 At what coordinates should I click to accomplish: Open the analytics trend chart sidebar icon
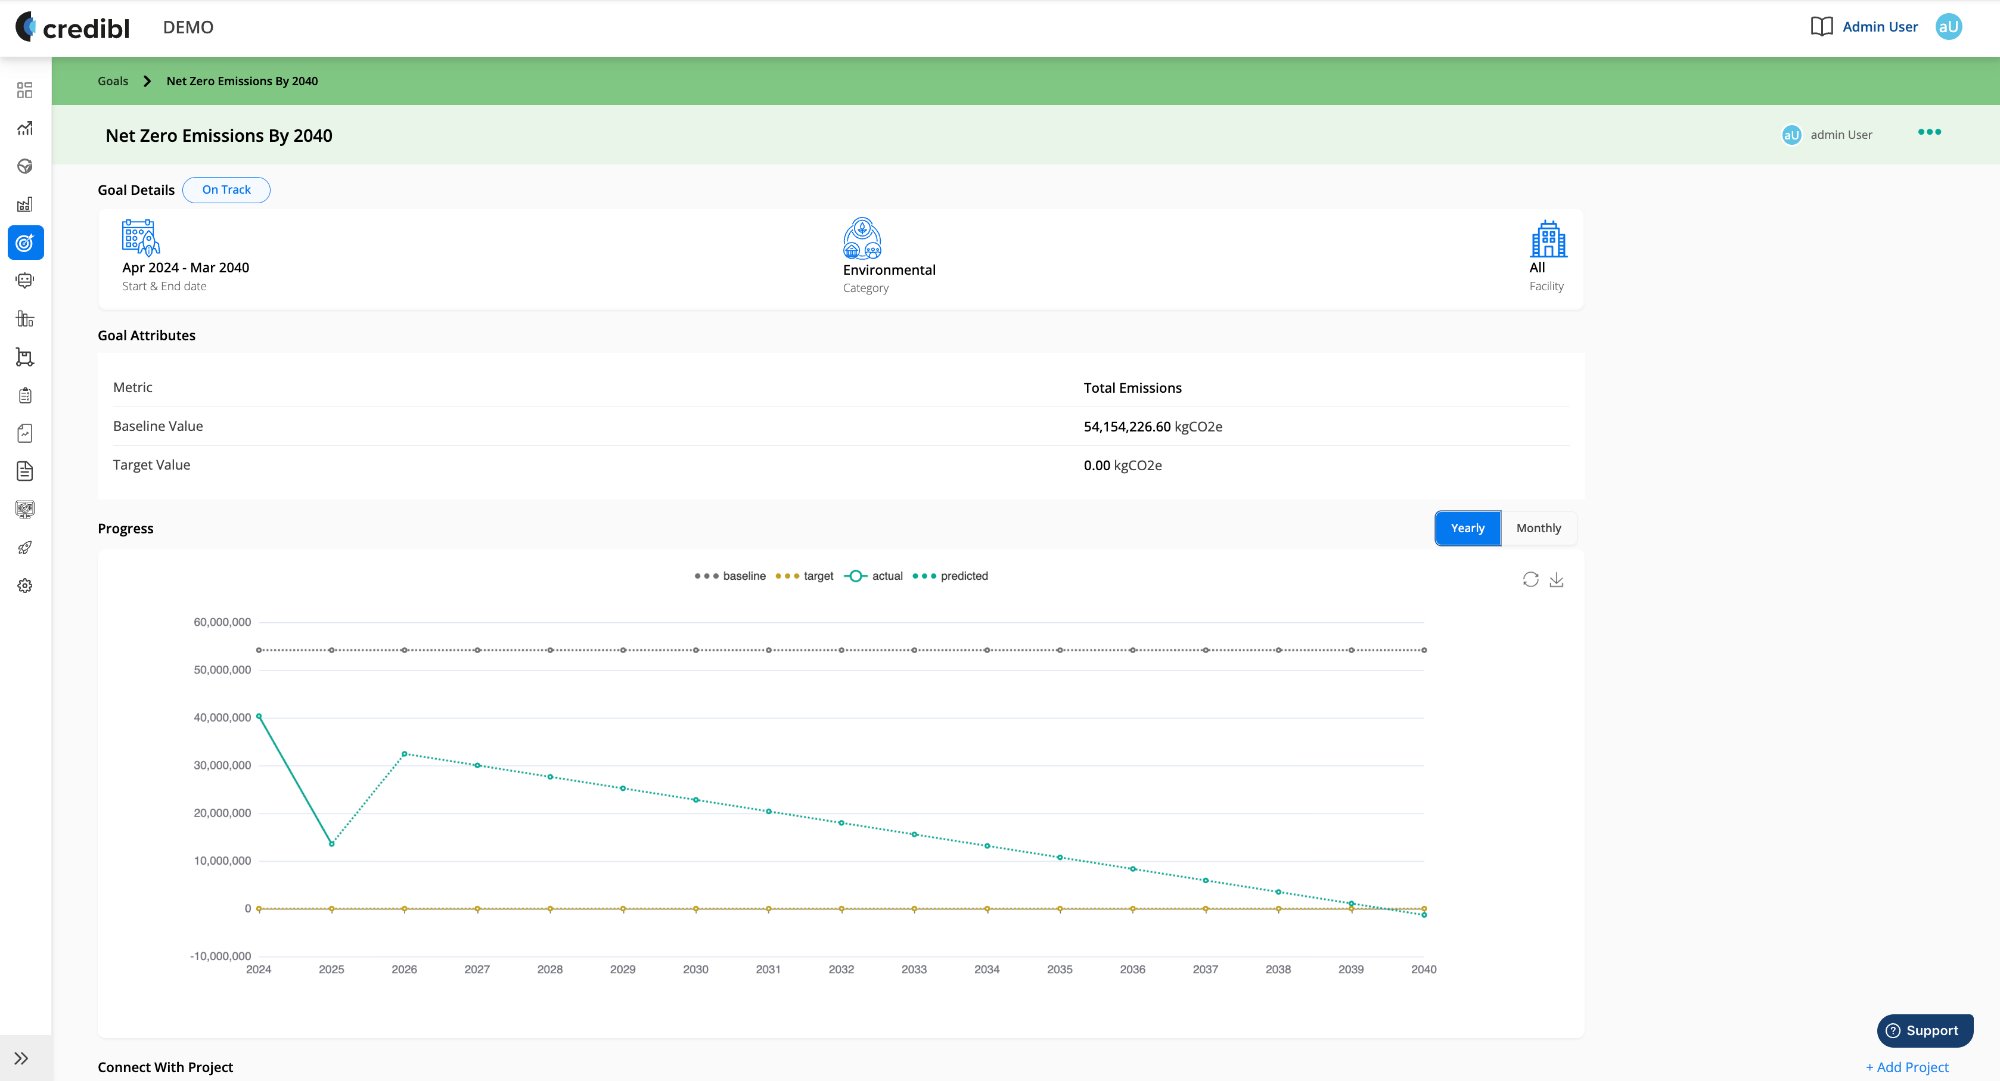[x=25, y=128]
